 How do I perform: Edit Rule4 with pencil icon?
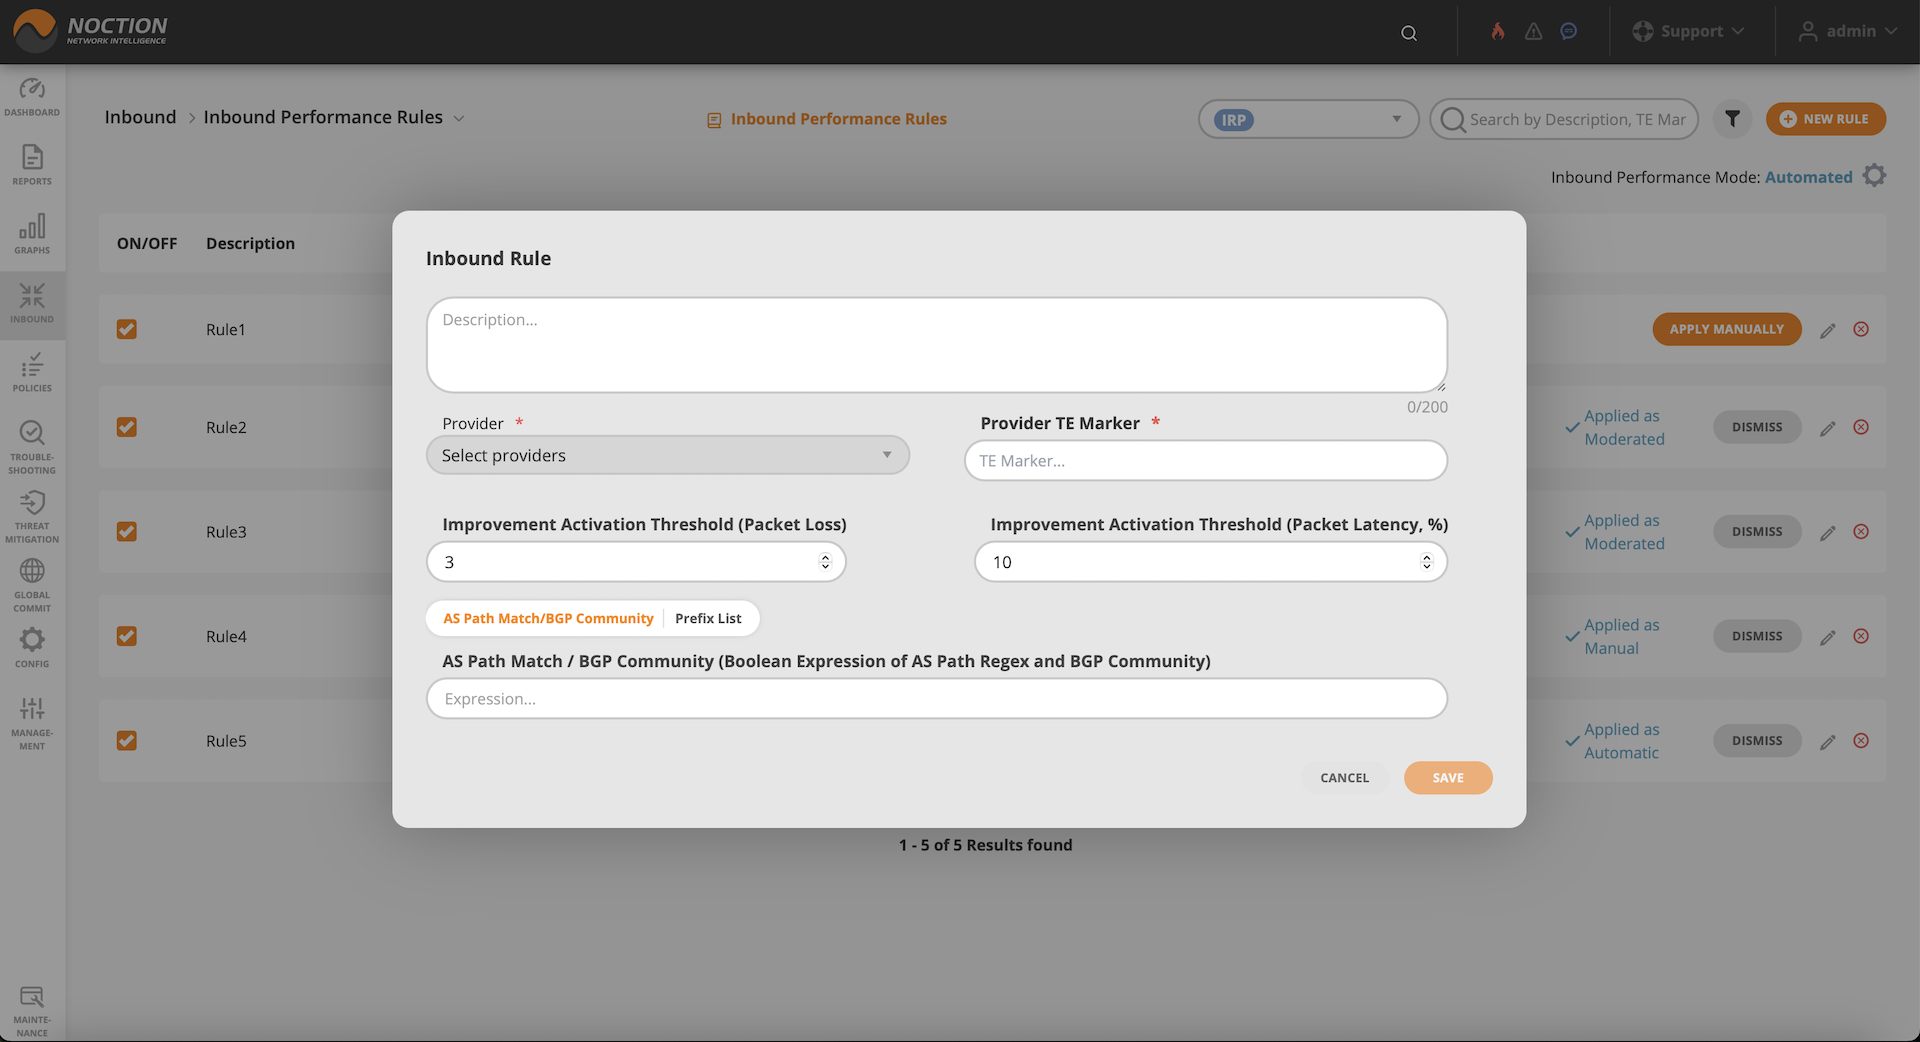[1828, 637]
